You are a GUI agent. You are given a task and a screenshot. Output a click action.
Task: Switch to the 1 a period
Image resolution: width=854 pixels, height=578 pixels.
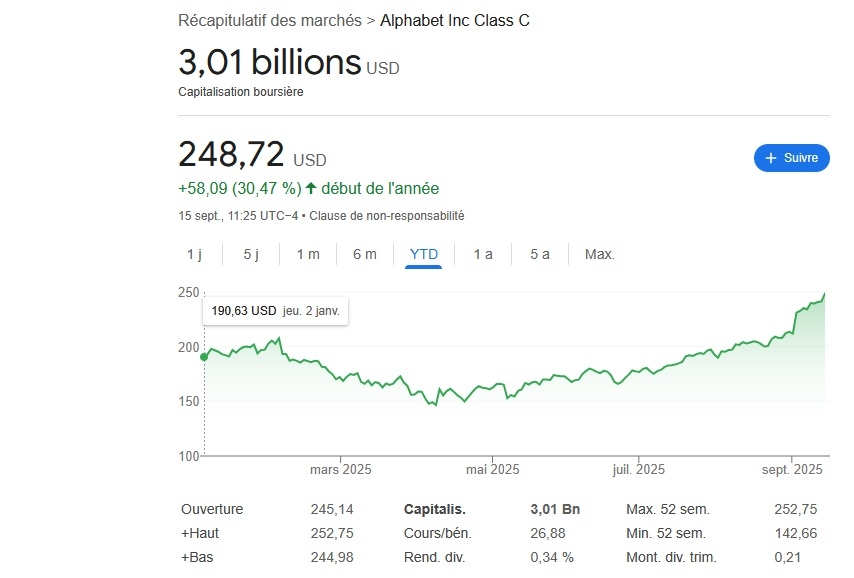(483, 254)
